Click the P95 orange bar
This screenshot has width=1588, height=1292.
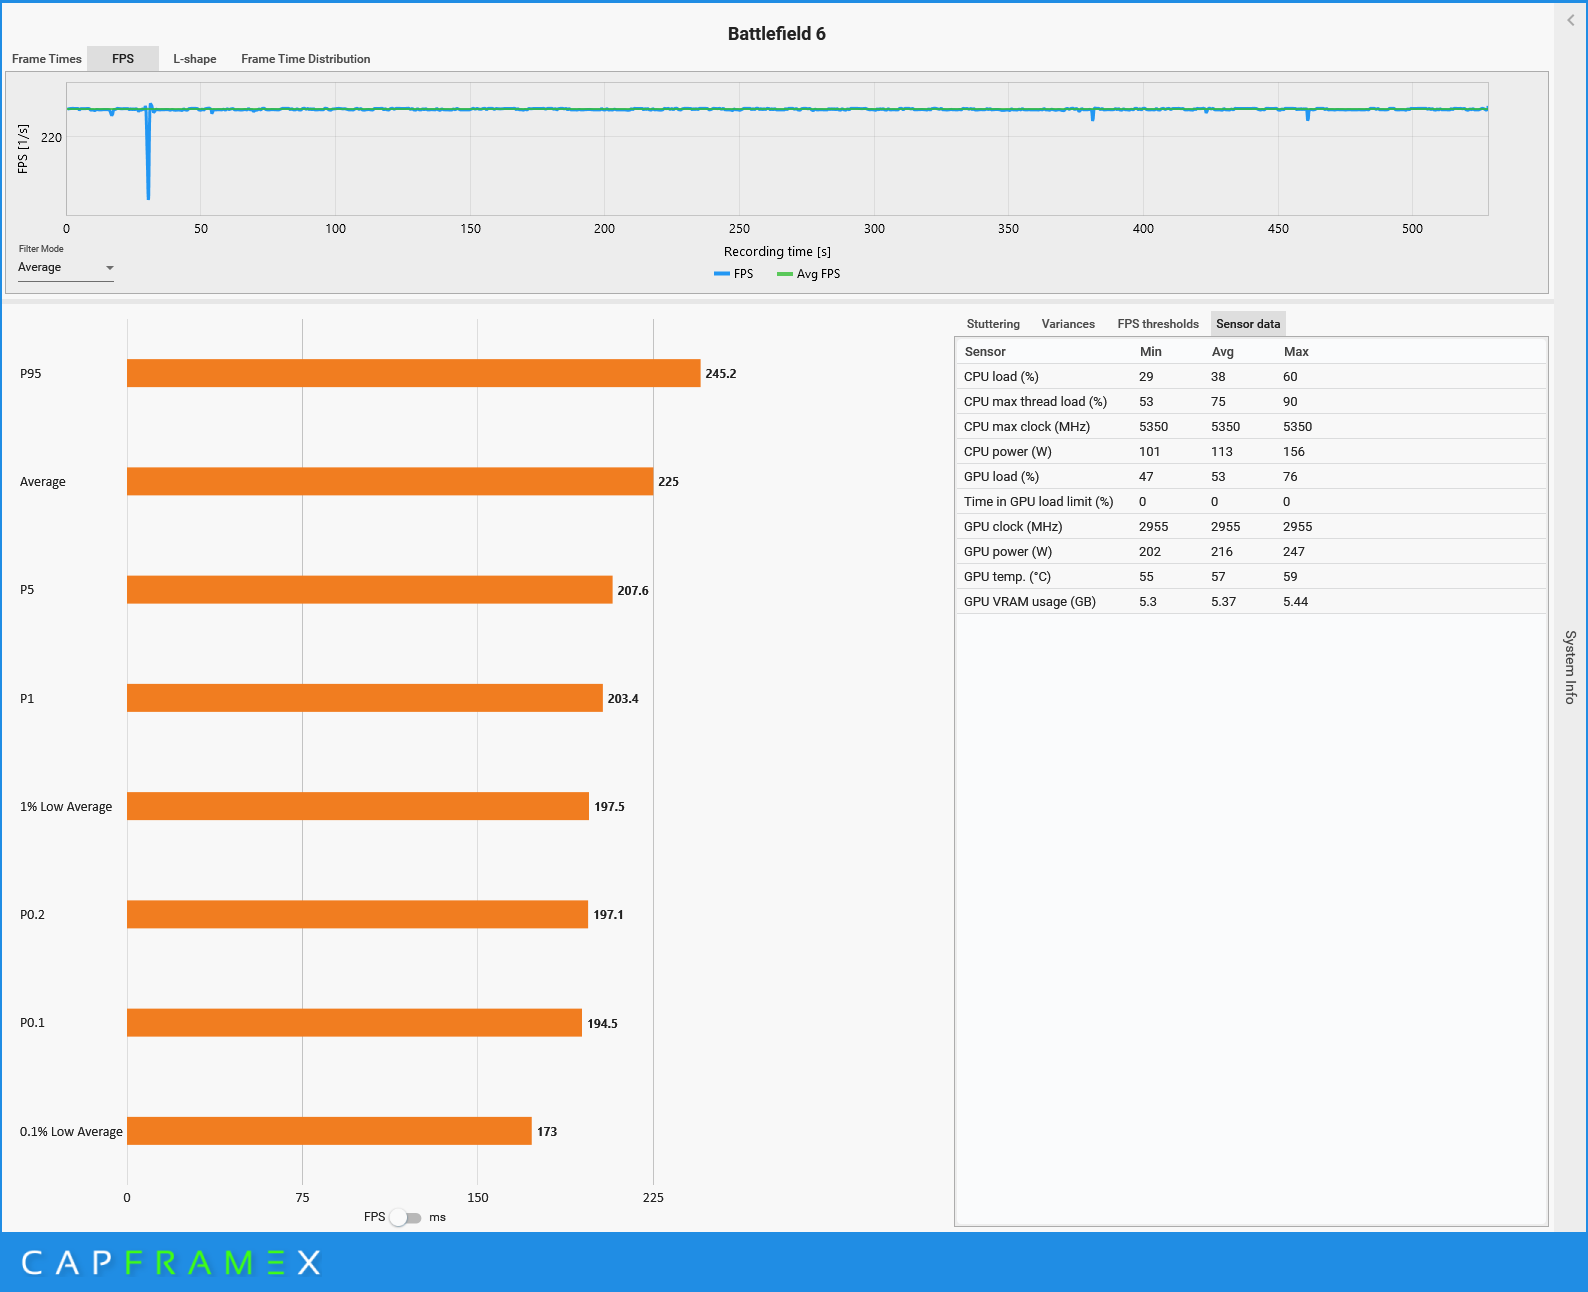click(413, 373)
